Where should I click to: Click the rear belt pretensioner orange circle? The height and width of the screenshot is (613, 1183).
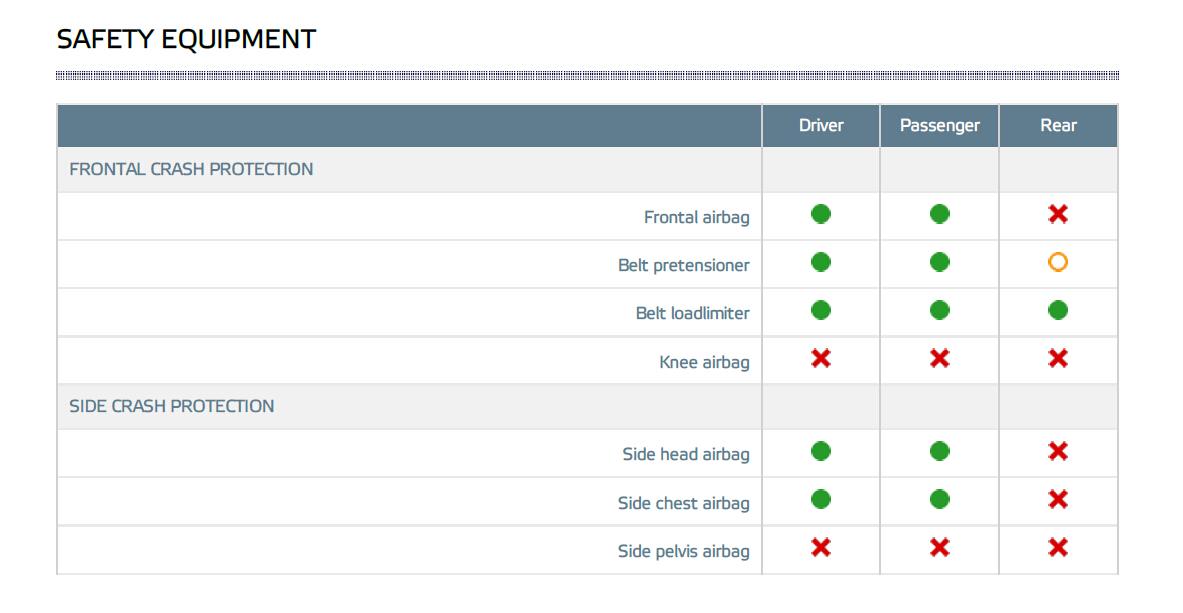point(1058,262)
